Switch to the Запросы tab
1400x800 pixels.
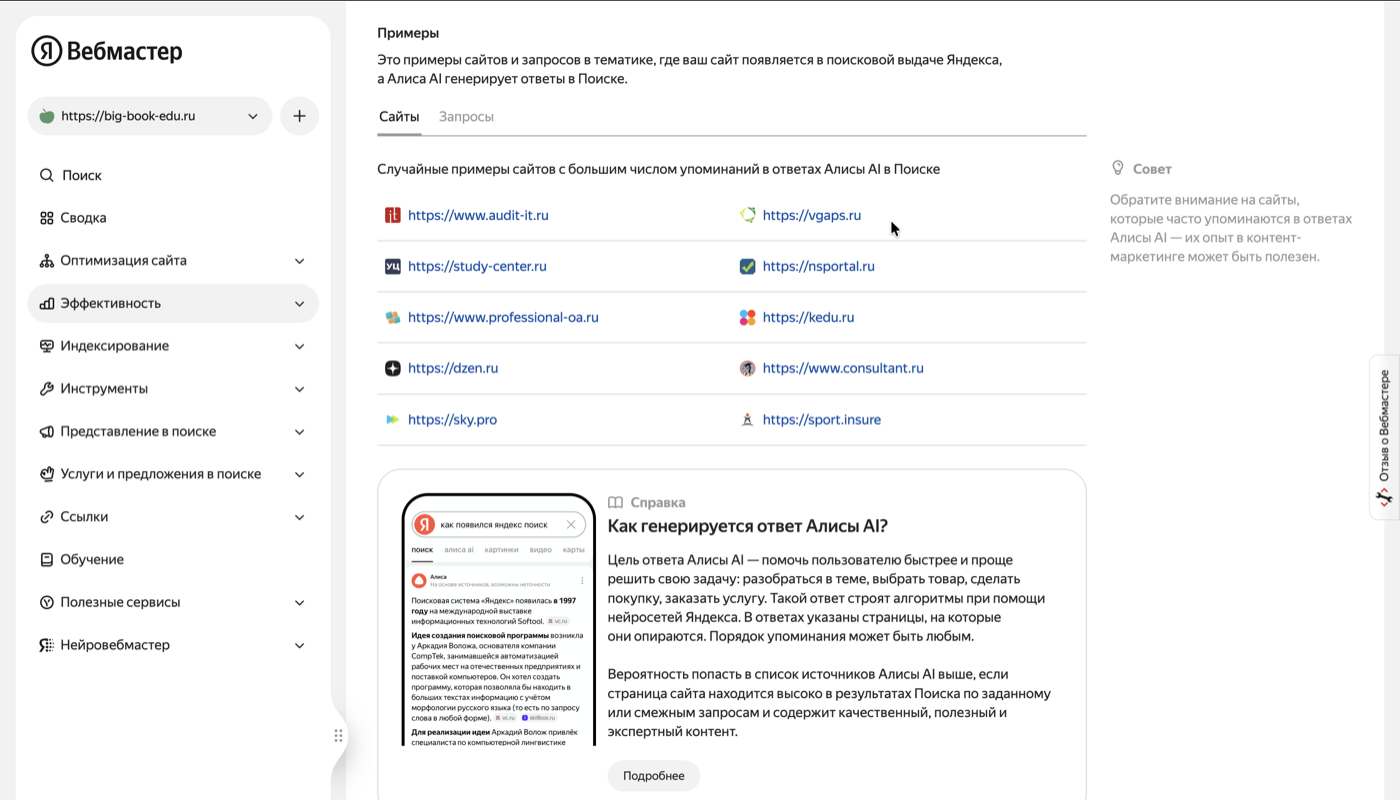coord(466,117)
